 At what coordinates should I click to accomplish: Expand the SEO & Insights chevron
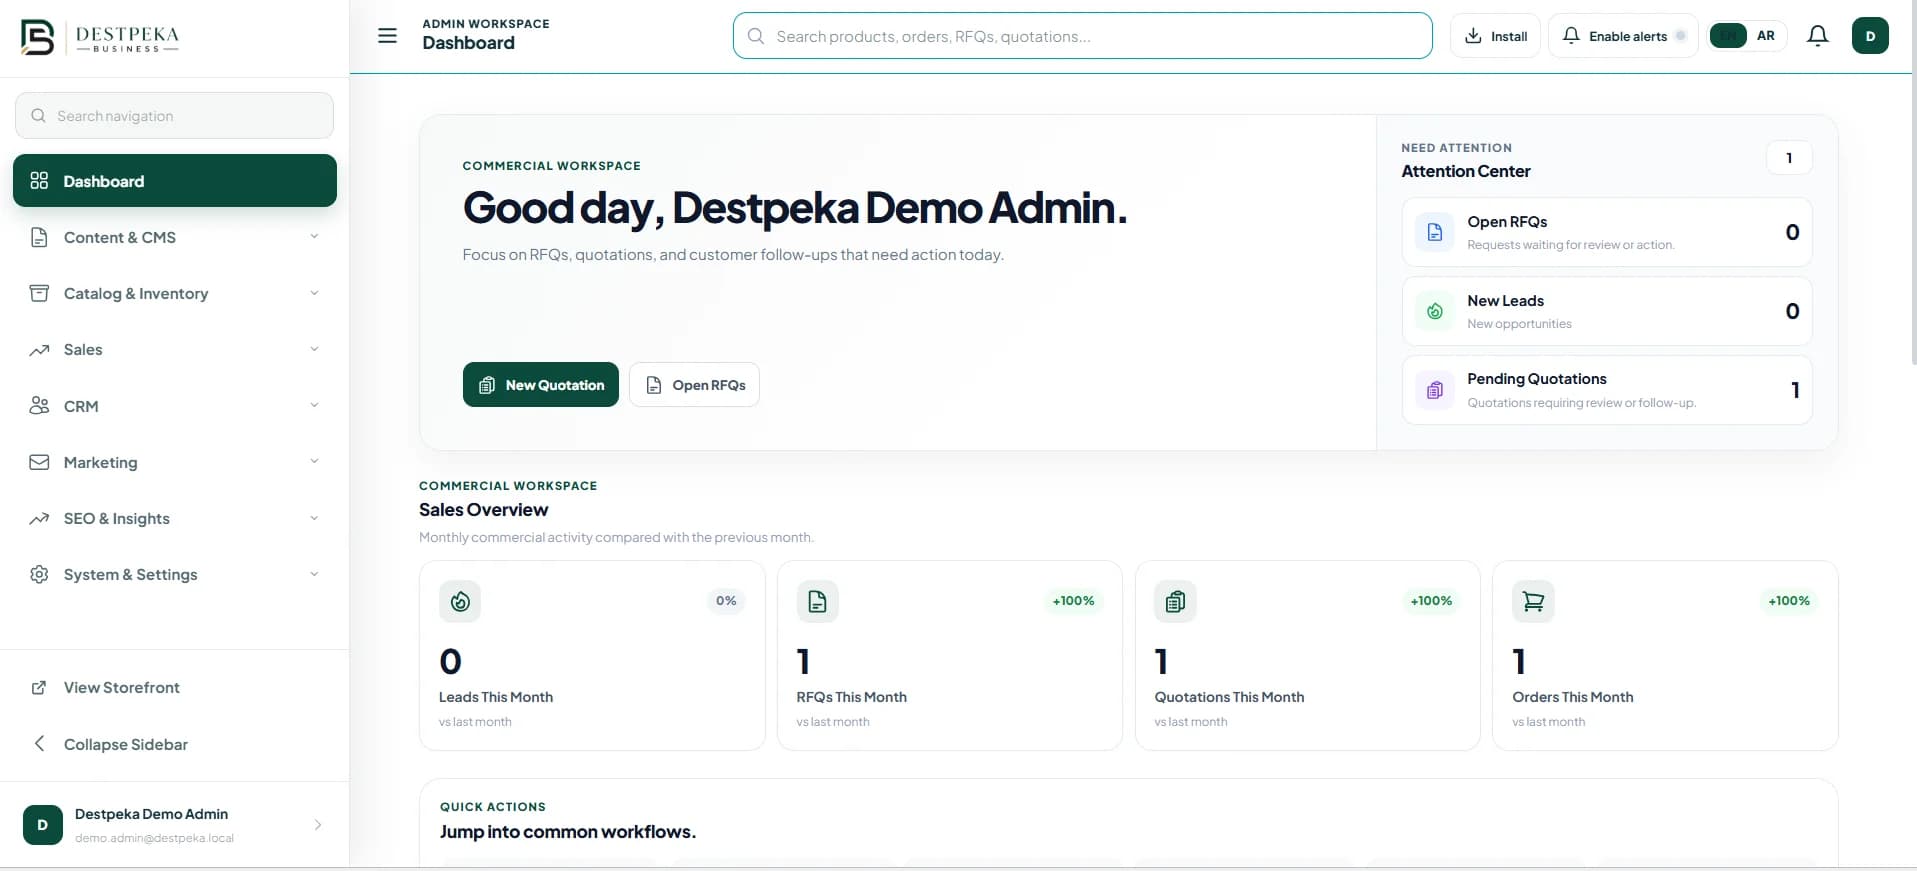[x=314, y=518]
